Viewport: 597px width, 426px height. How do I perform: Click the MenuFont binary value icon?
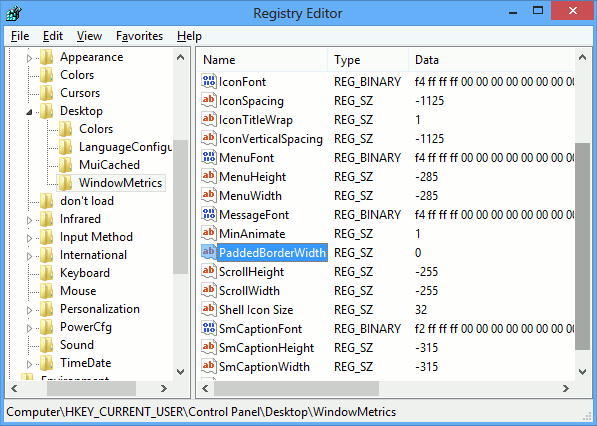click(x=209, y=157)
